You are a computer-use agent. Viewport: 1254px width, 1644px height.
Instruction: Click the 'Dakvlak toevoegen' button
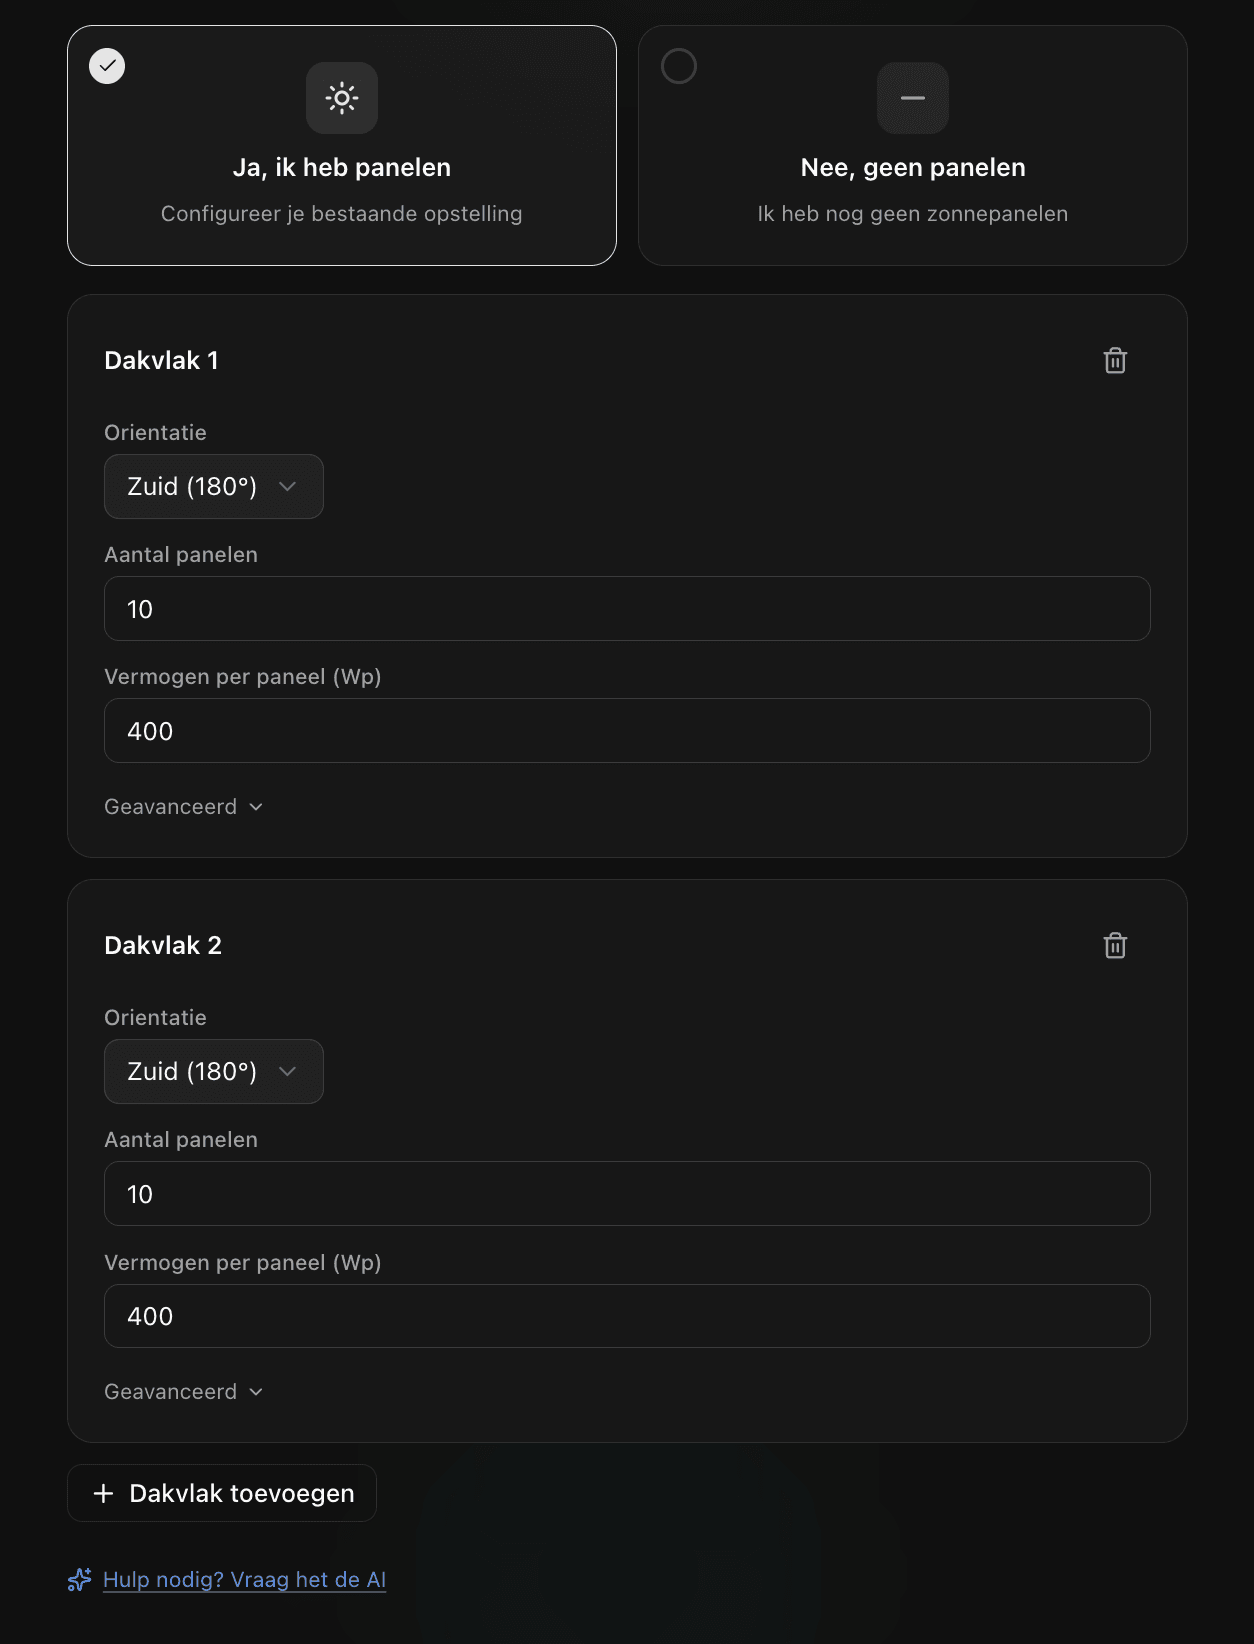(221, 1493)
